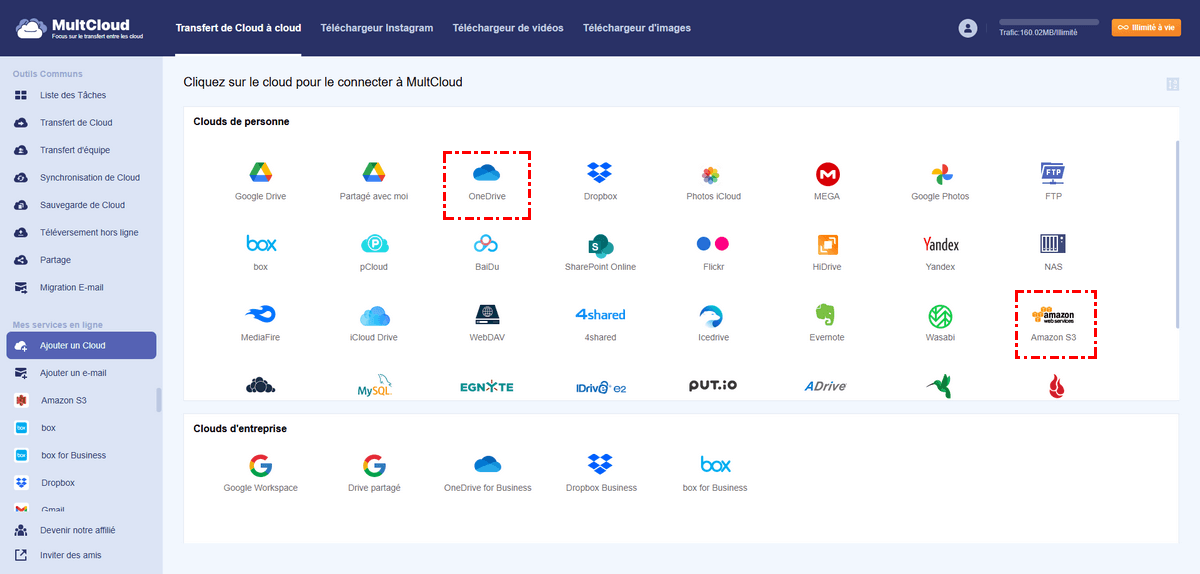Add Google Workspace enterprise cloud

point(260,473)
